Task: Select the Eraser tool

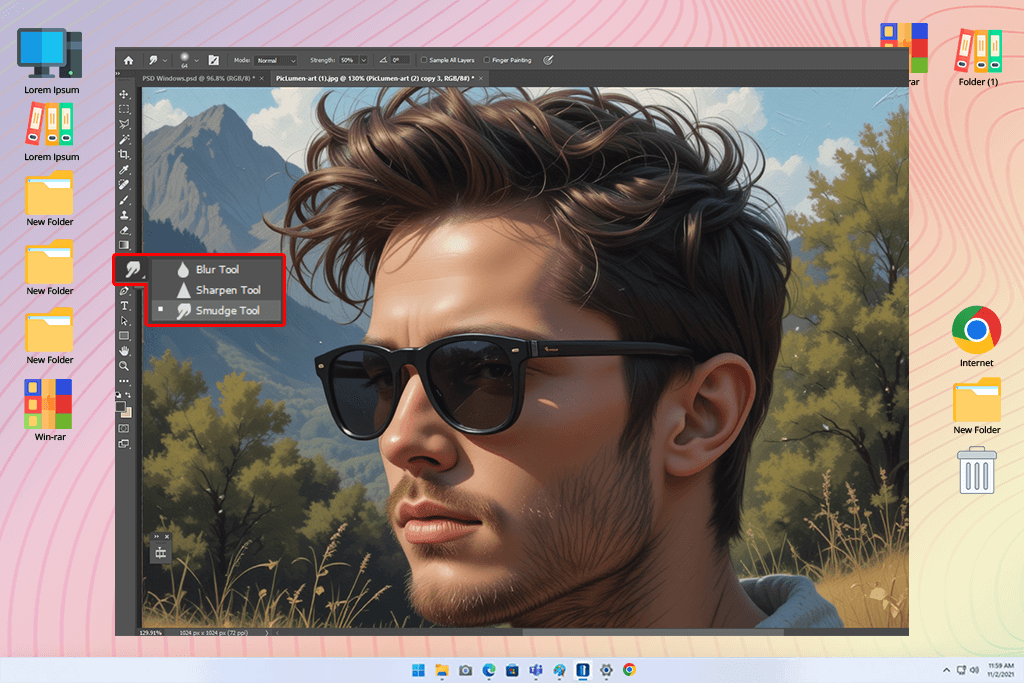Action: [124, 230]
